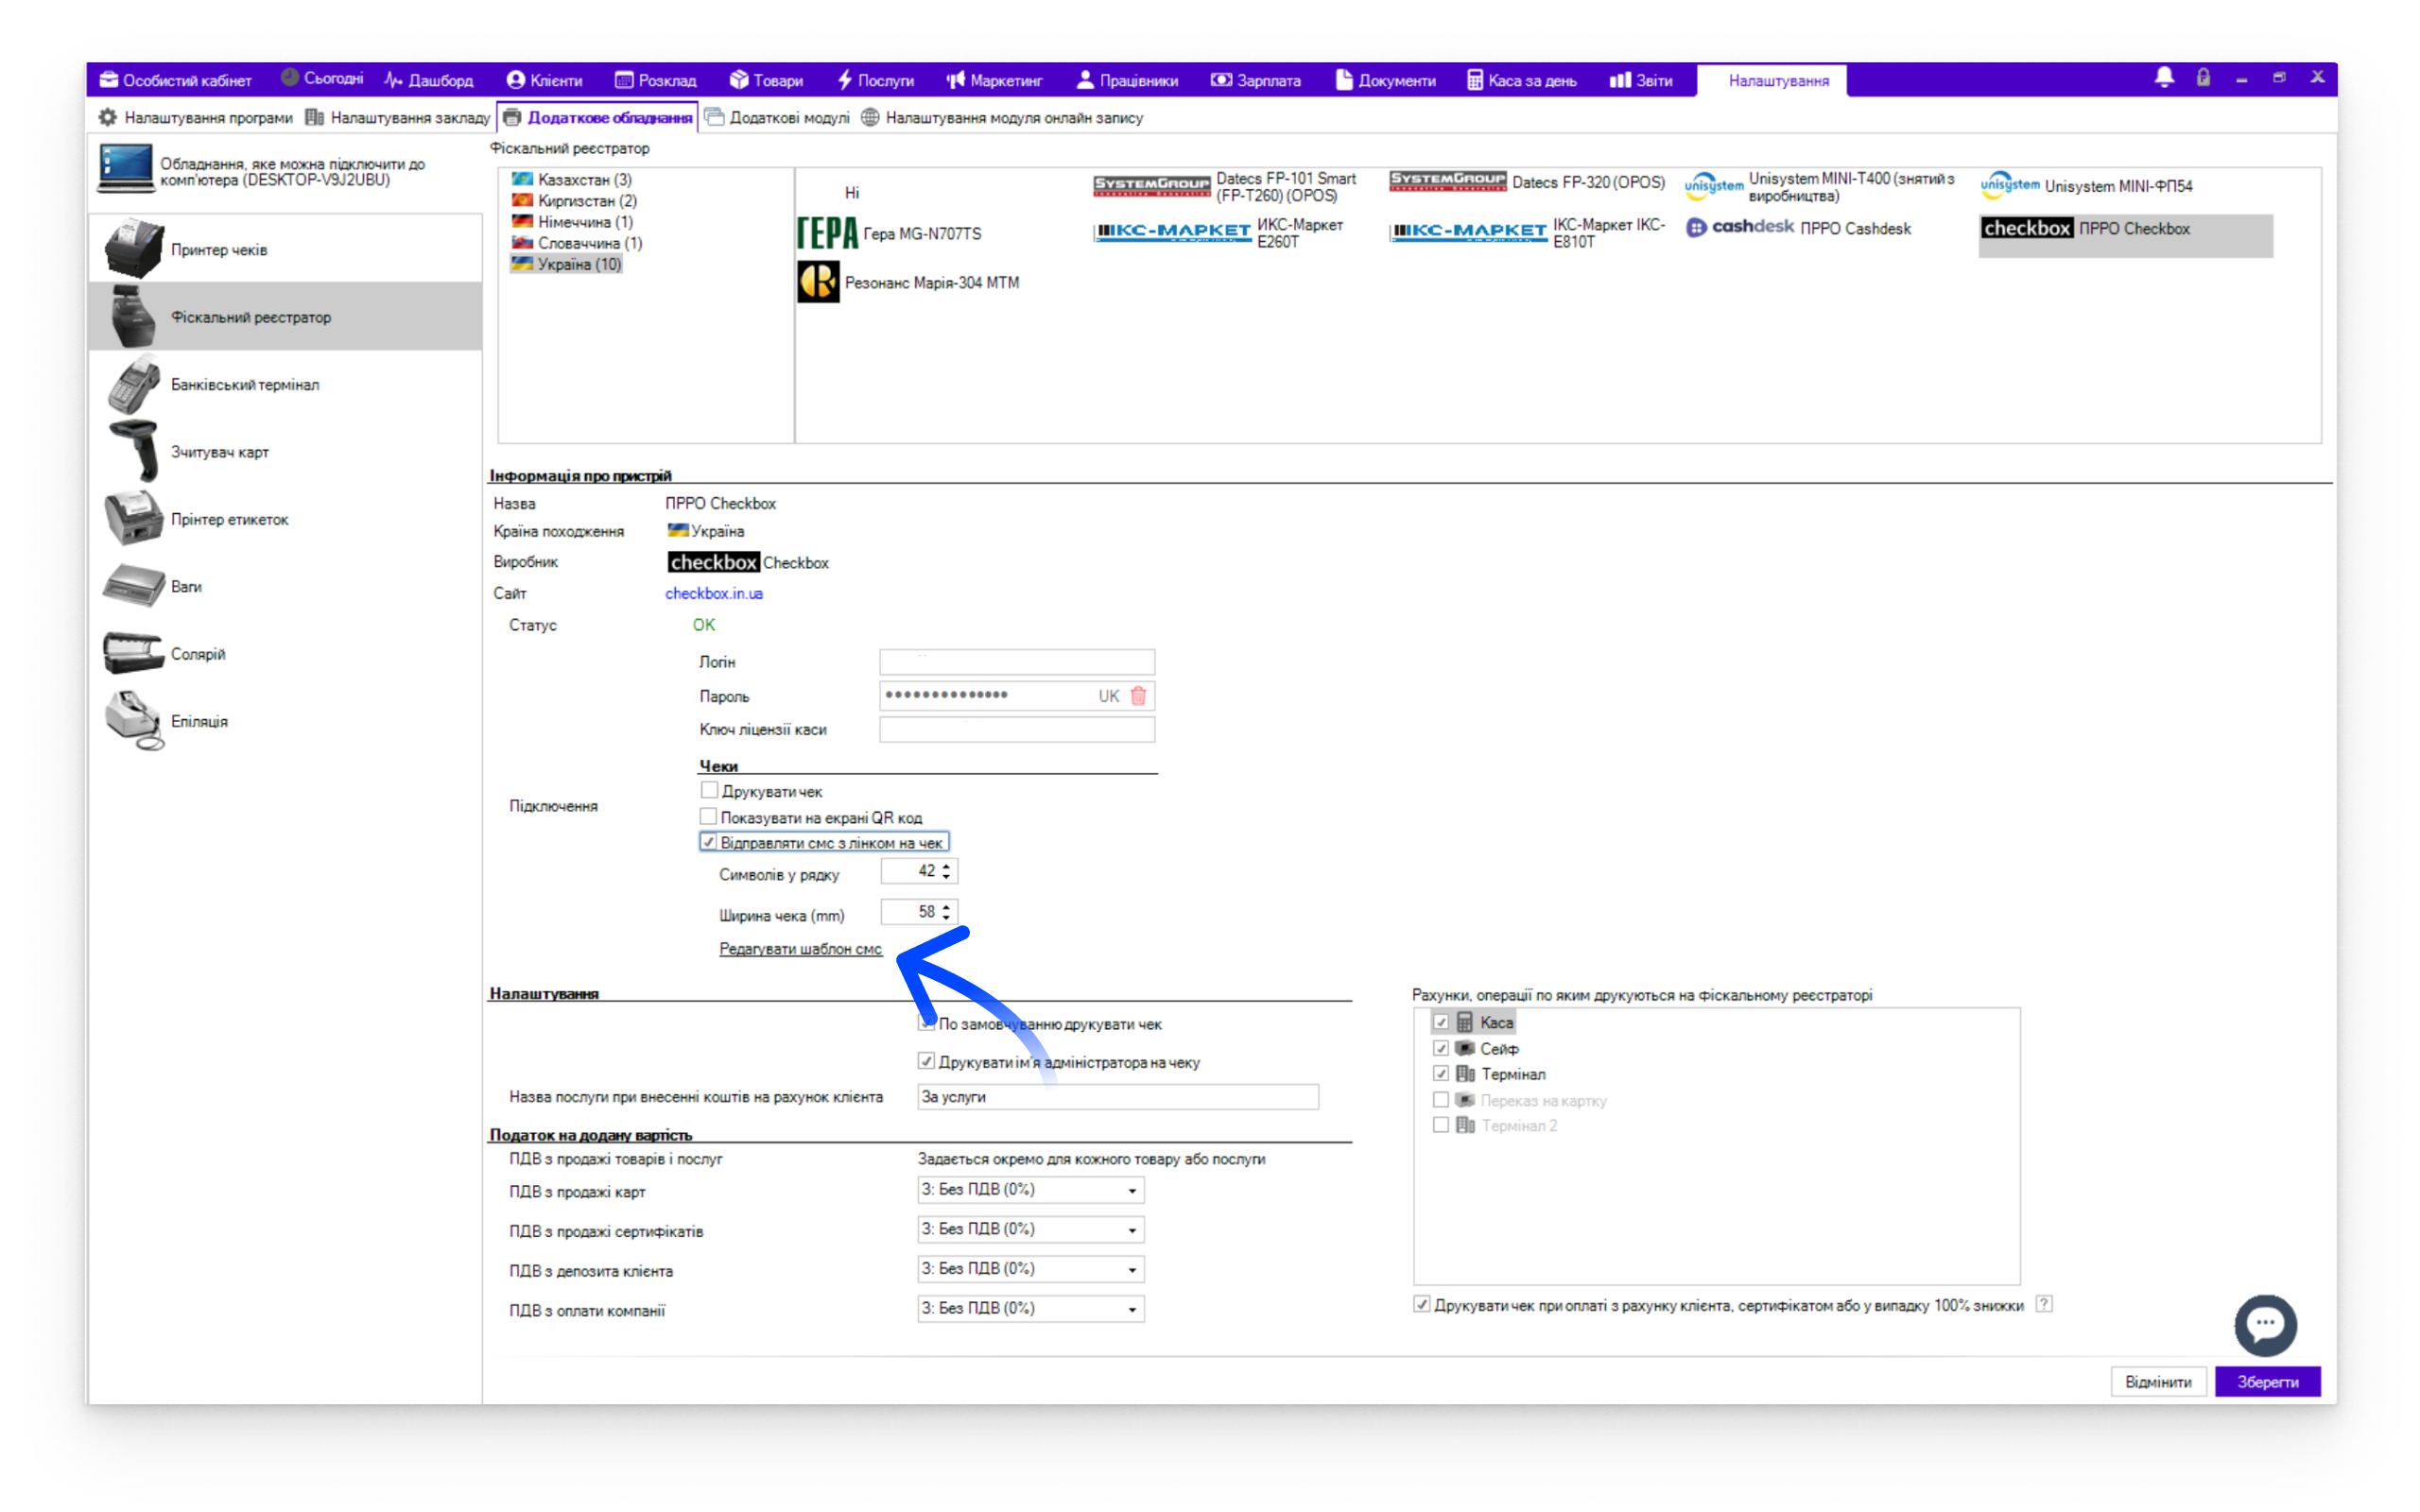Open ПДВ з оплати компанії dropdown
This screenshot has width=2420, height=1512.
point(1031,1308)
